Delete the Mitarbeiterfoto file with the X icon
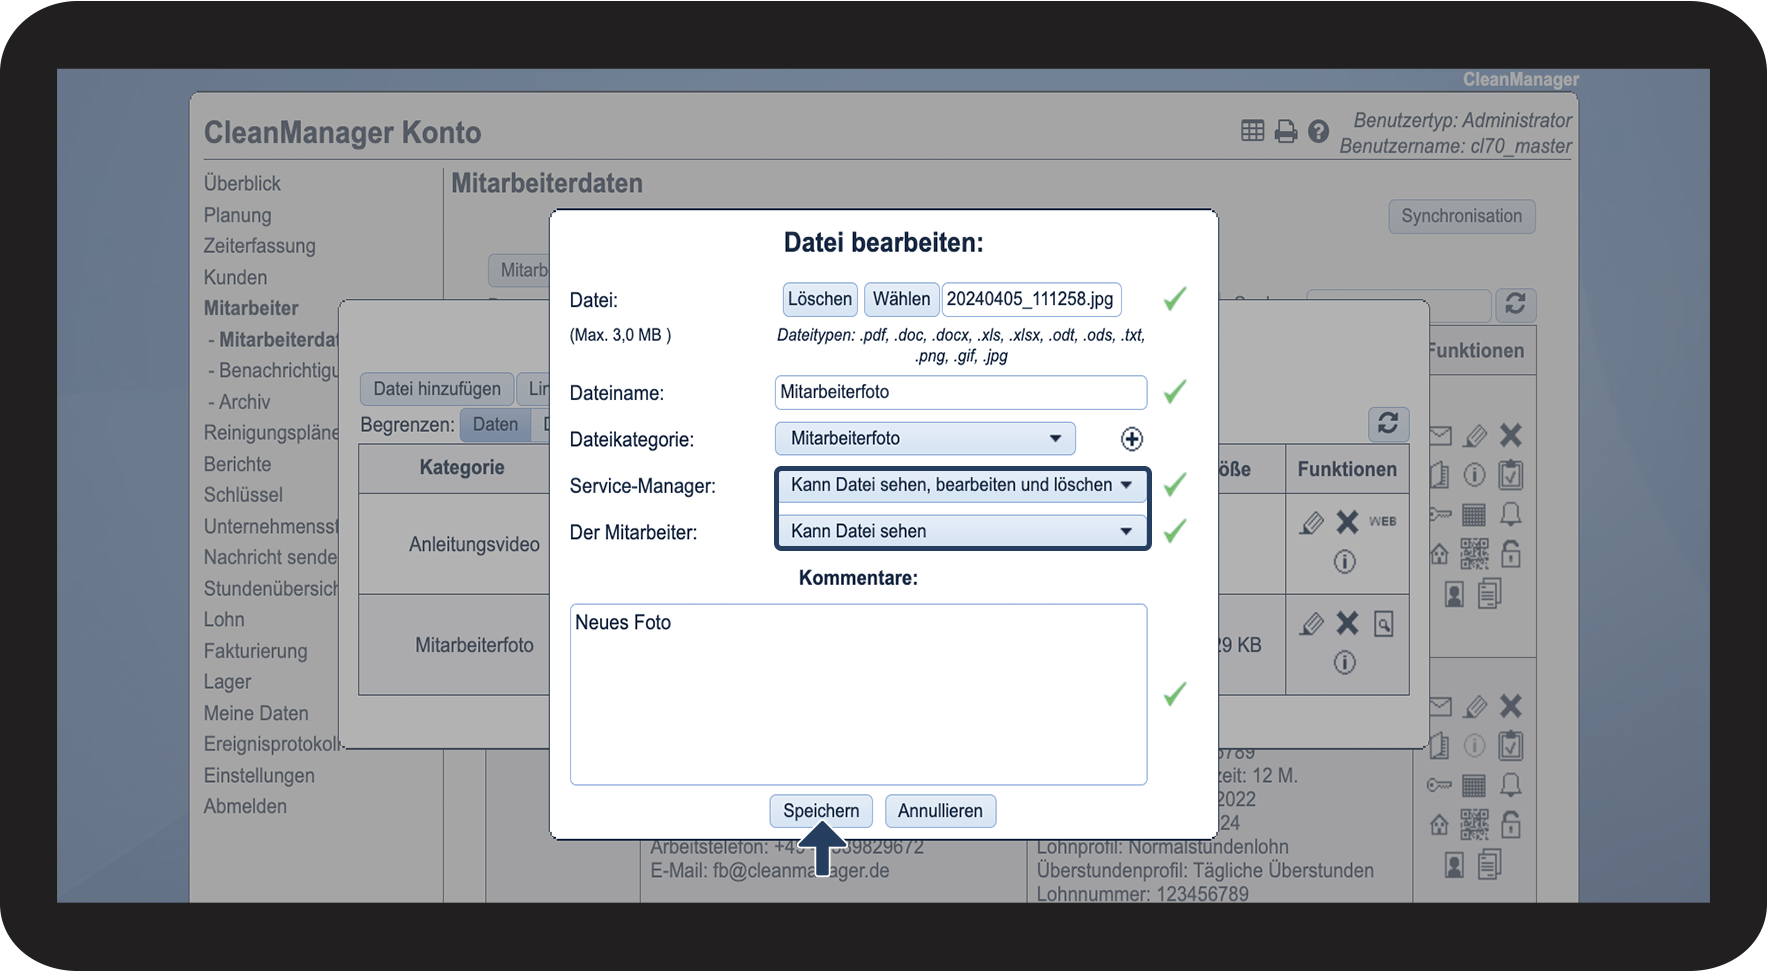 [x=1347, y=624]
